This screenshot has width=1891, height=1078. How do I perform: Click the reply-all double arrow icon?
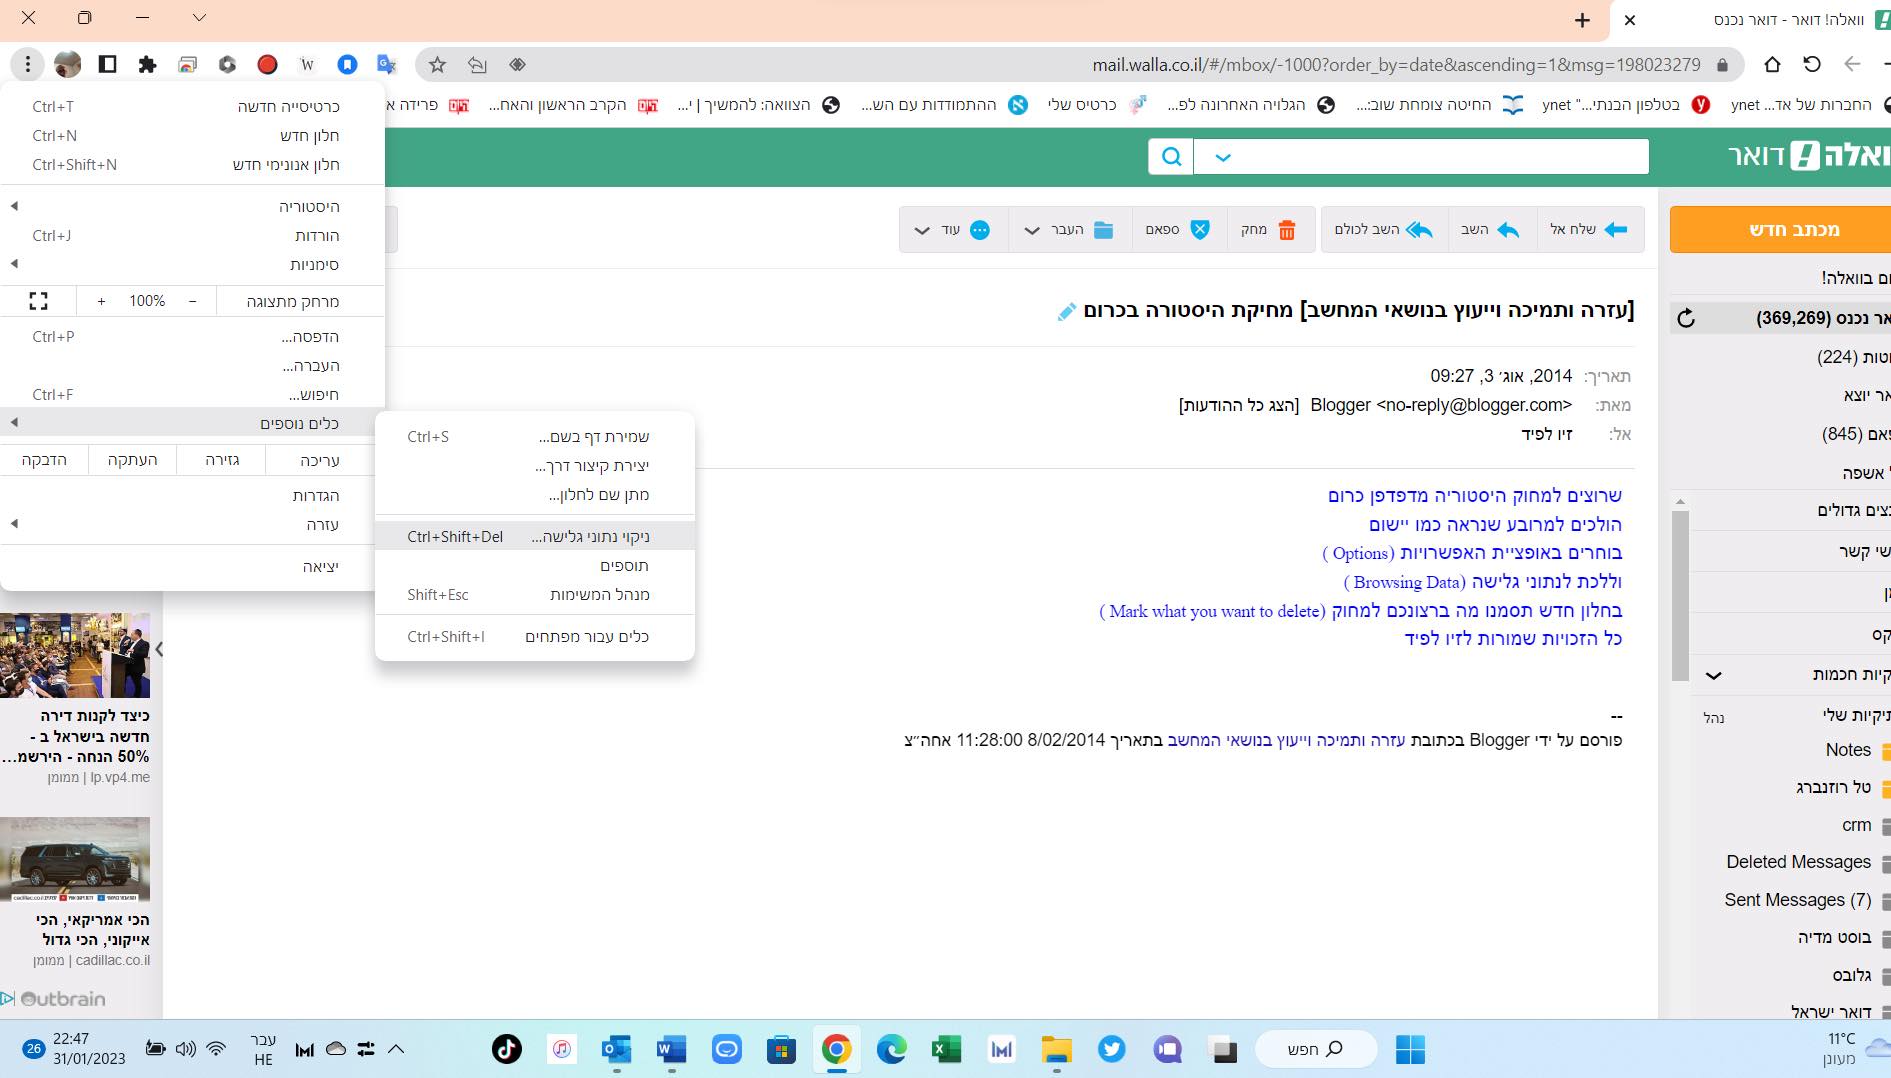1418,230
